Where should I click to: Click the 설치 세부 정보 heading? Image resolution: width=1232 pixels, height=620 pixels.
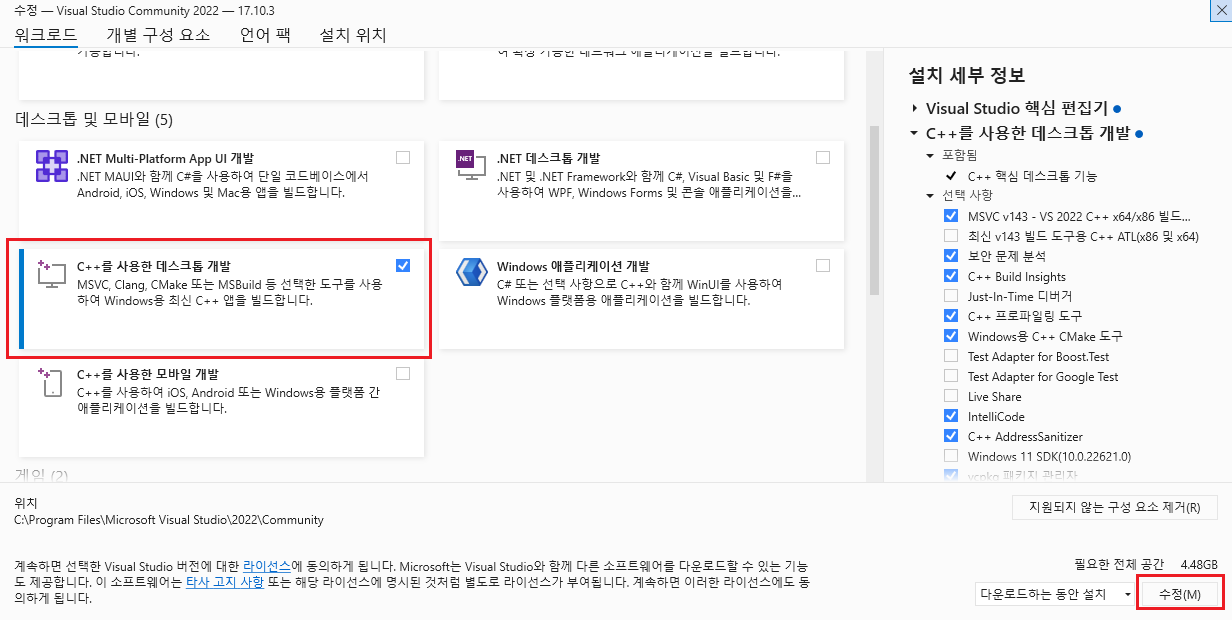[966, 76]
